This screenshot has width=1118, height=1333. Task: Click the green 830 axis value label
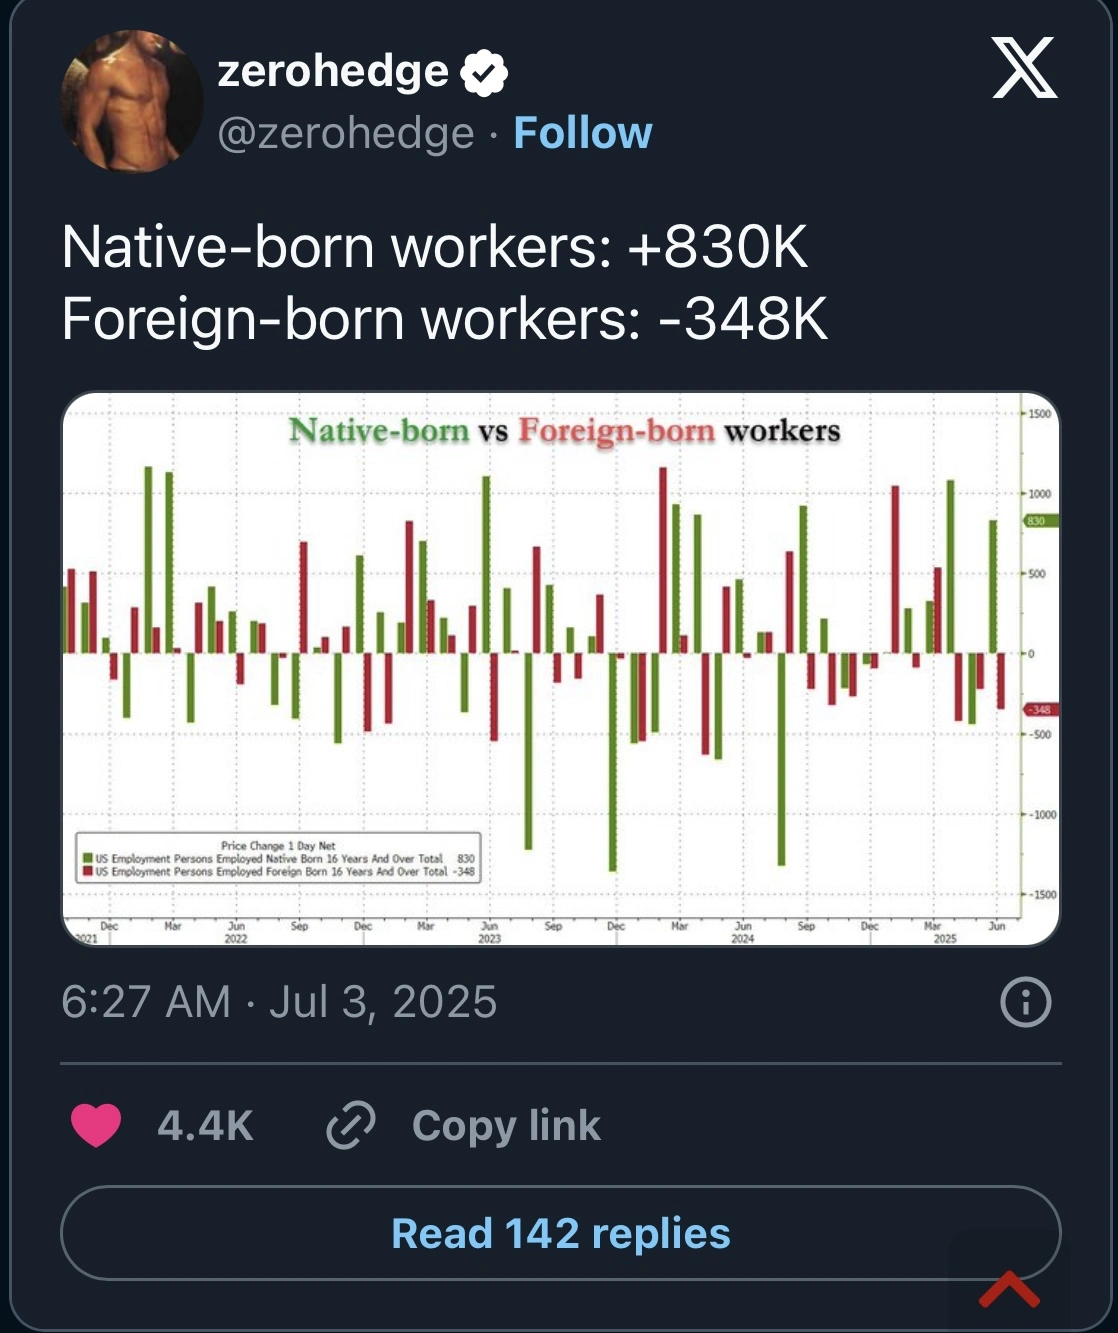pyautogui.click(x=1036, y=521)
